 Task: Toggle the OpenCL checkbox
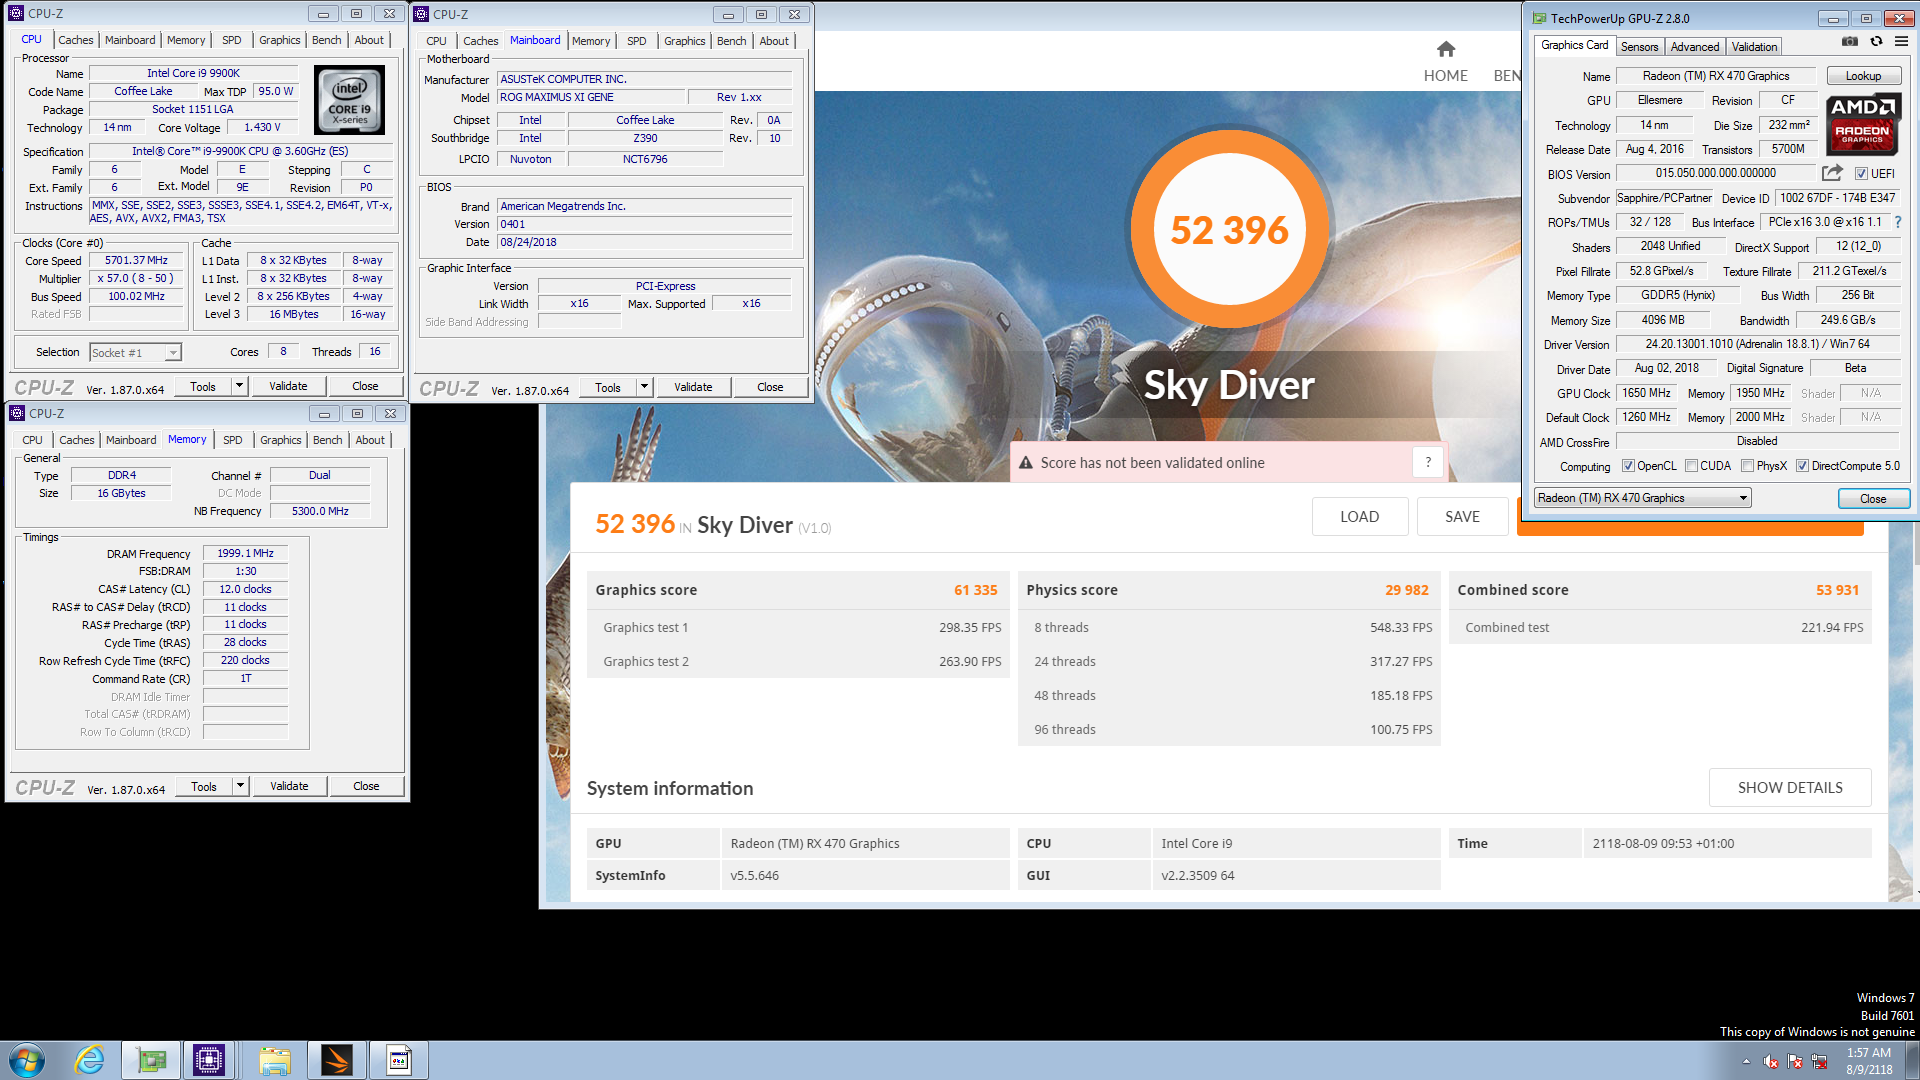tap(1628, 466)
